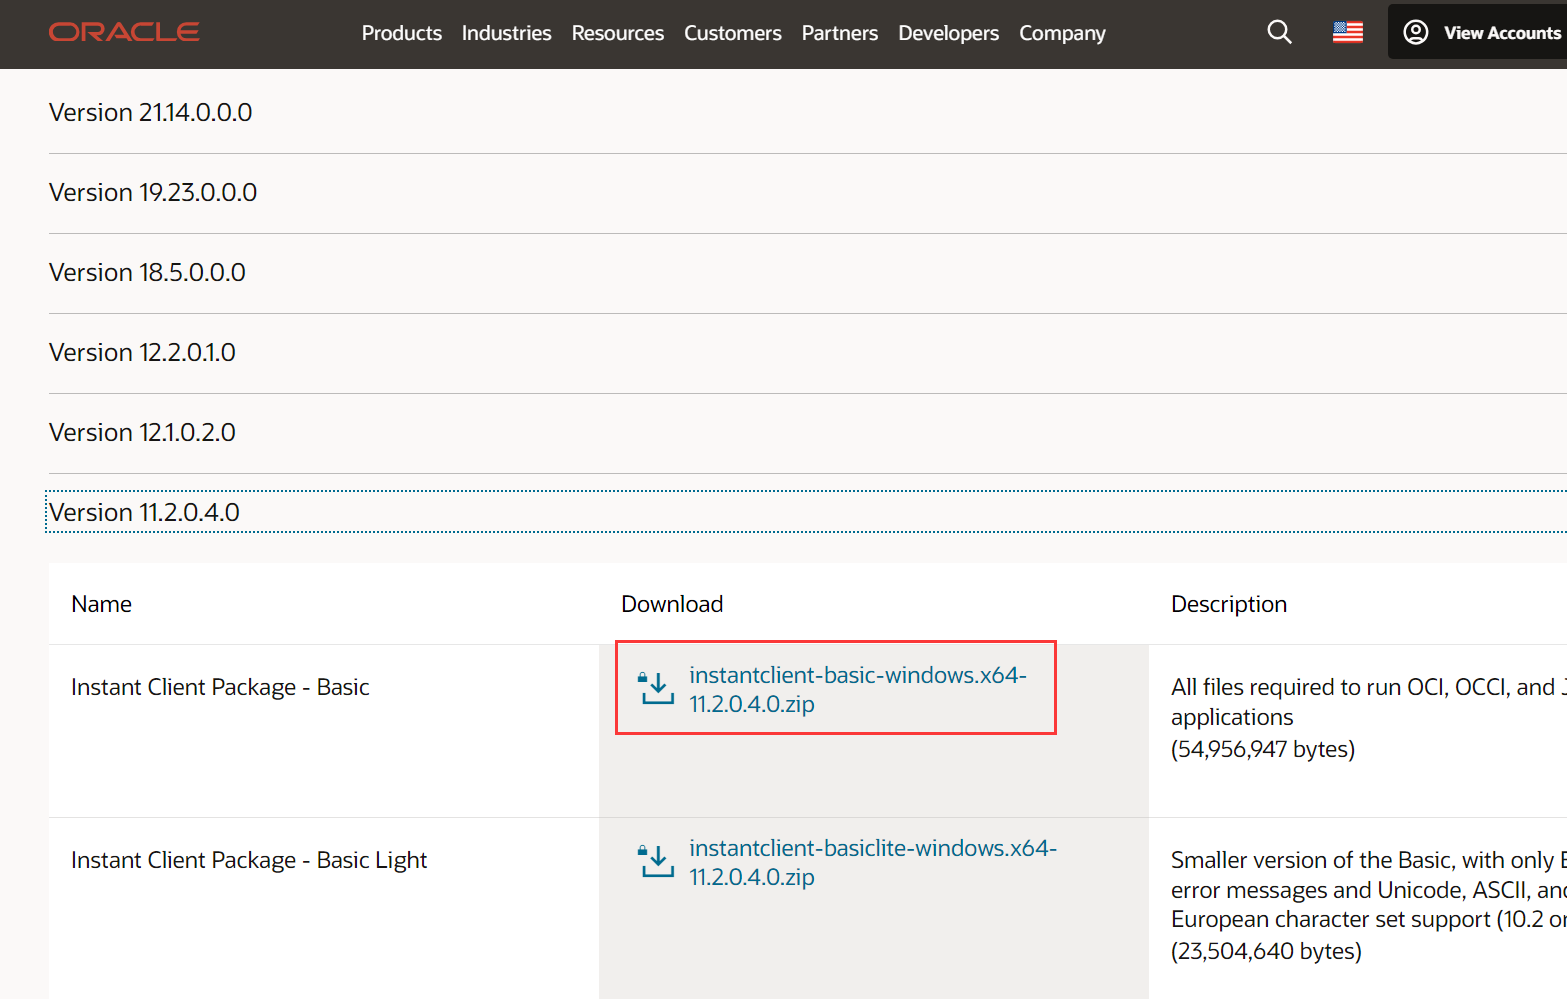Expand Version 18.5.0.0.0 section
This screenshot has width=1567, height=999.
point(147,272)
